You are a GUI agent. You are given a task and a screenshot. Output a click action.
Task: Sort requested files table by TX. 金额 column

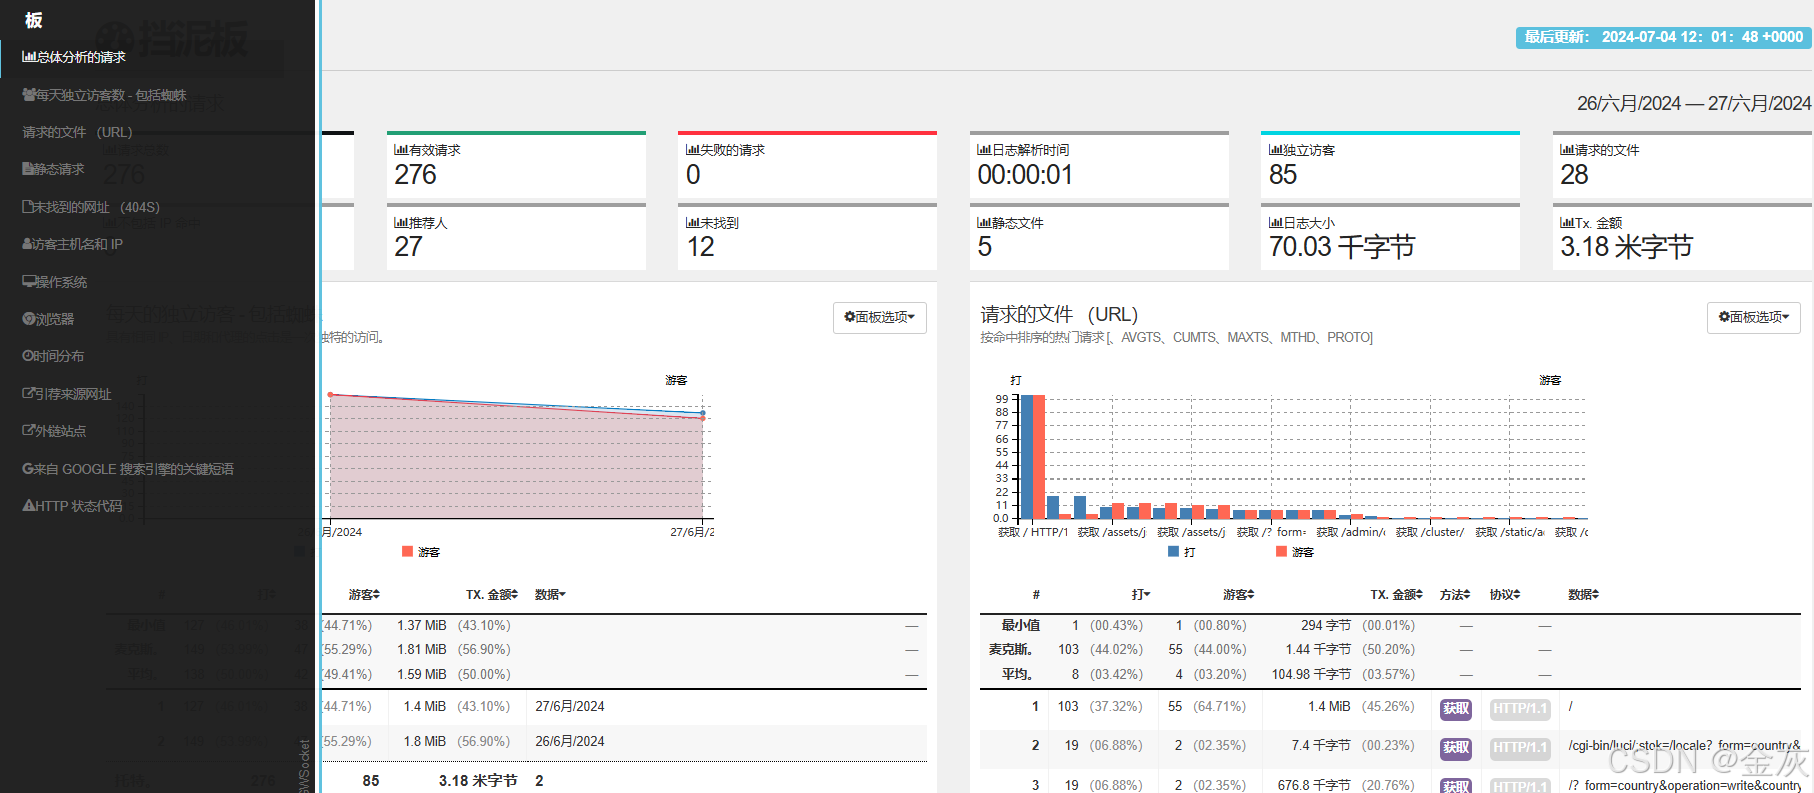pyautogui.click(x=1396, y=595)
